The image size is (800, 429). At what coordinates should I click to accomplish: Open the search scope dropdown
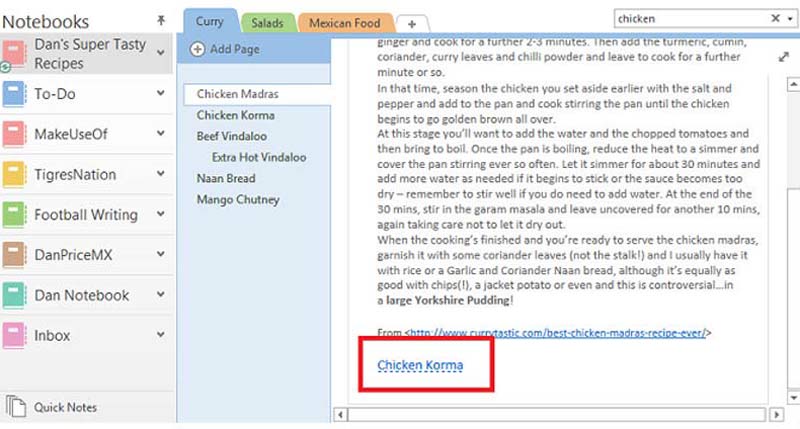(791, 18)
